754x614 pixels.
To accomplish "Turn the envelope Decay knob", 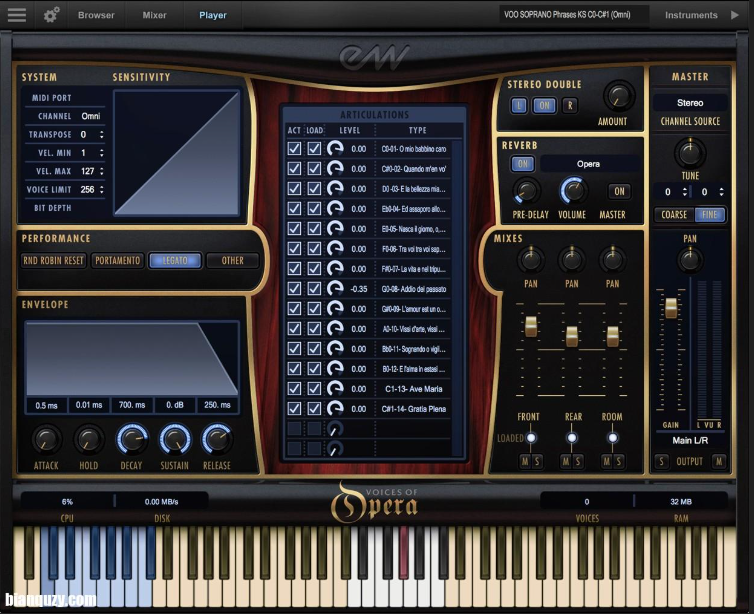I will [132, 439].
